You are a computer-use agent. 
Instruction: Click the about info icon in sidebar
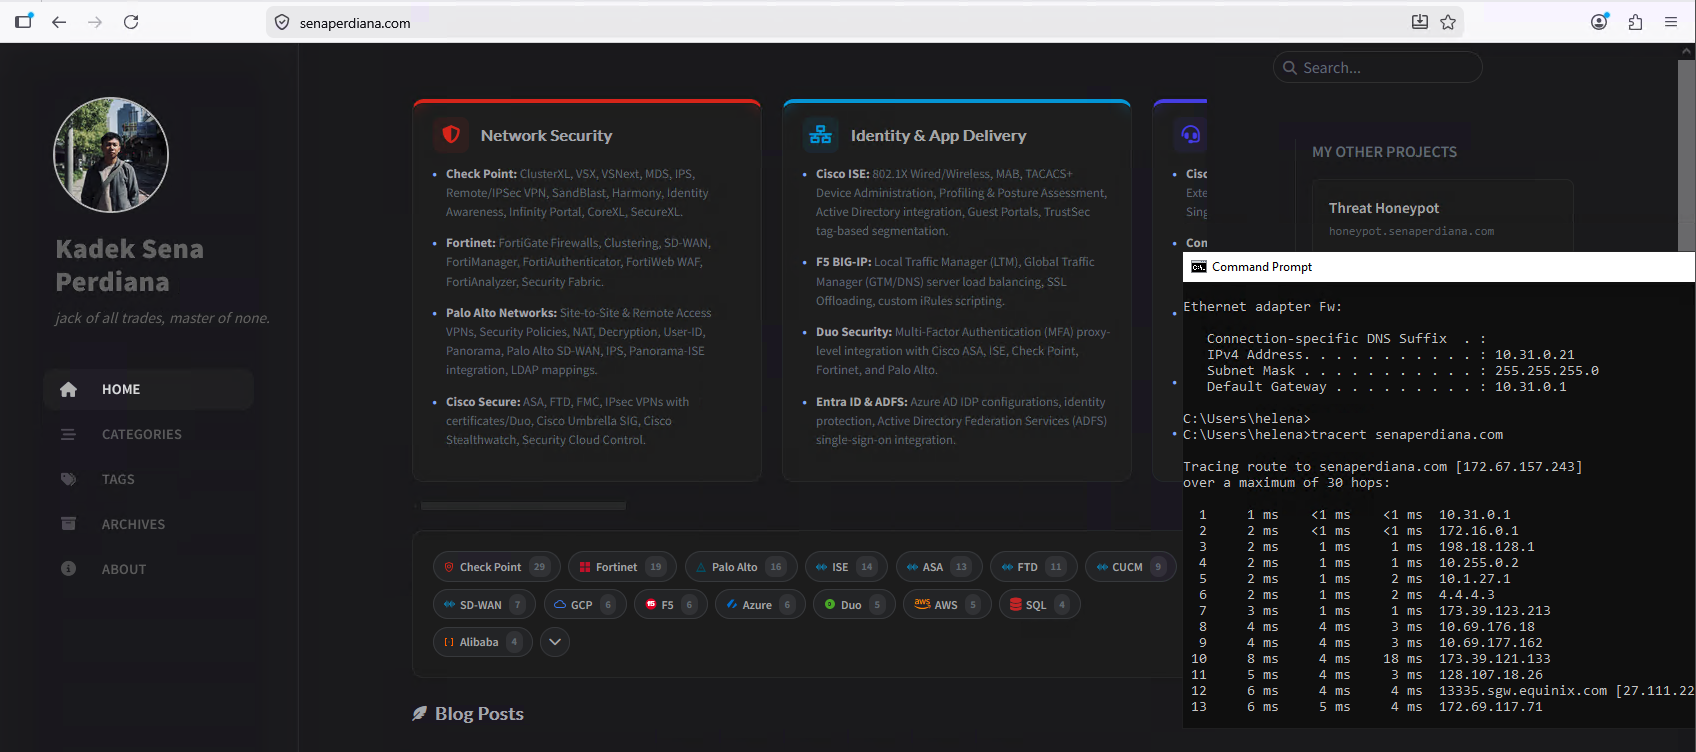click(68, 569)
